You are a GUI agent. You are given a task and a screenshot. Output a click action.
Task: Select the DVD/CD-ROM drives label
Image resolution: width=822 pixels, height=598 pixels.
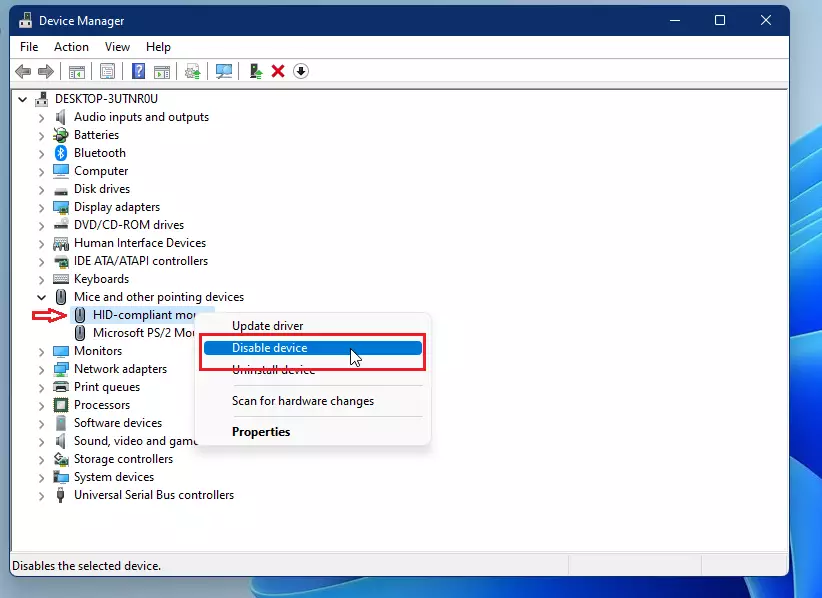click(x=129, y=225)
